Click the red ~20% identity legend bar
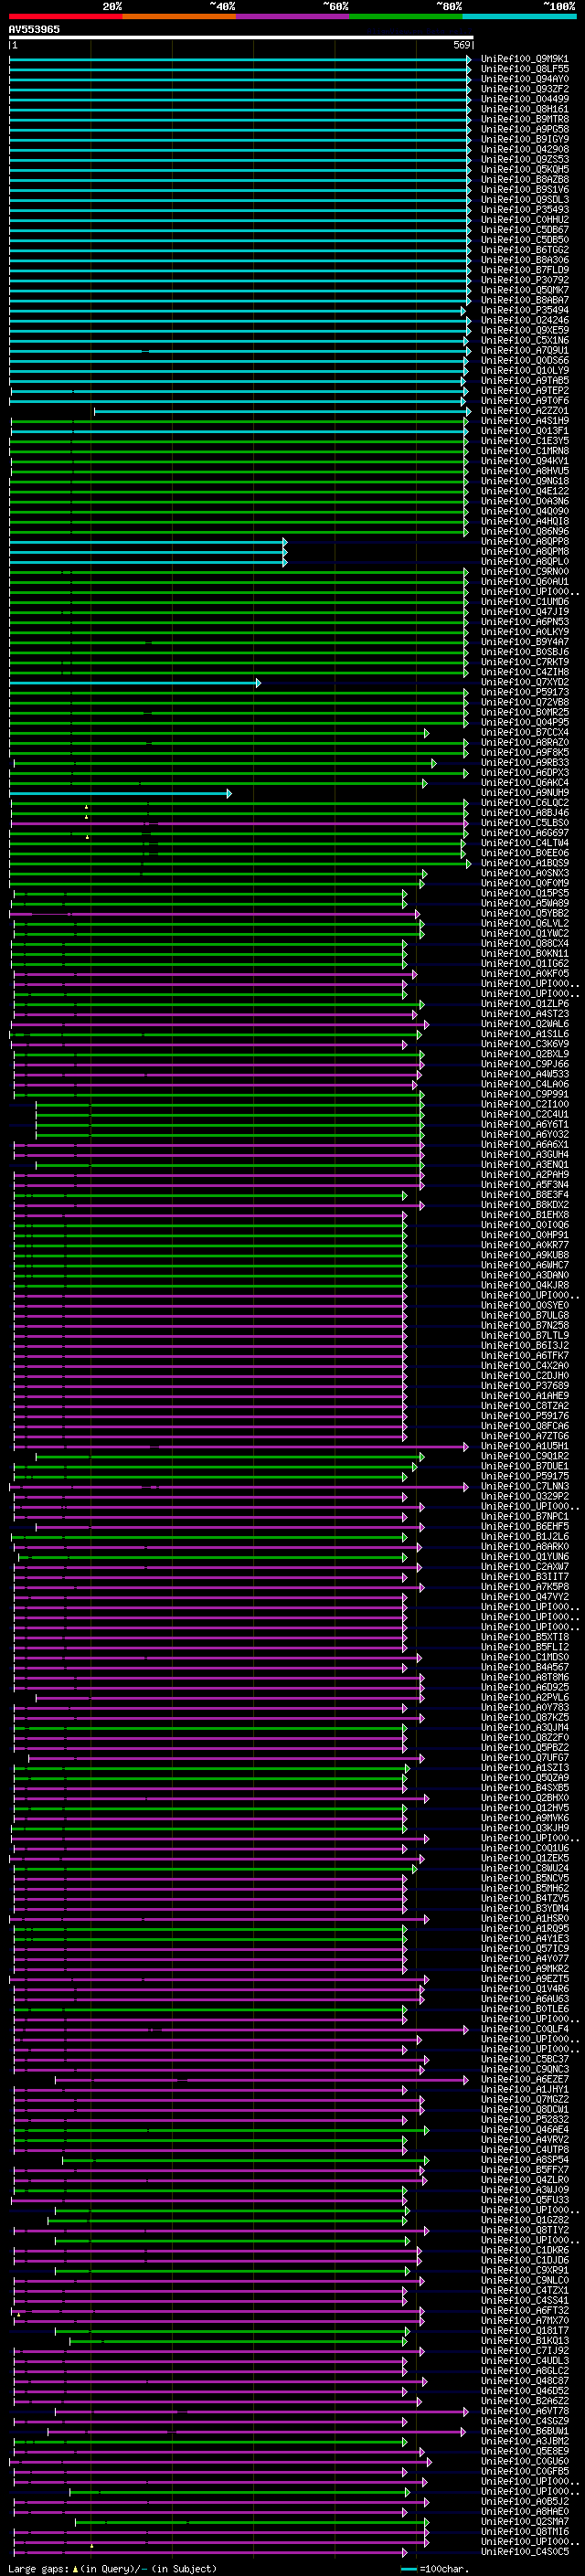585x2576 pixels. [x=65, y=16]
